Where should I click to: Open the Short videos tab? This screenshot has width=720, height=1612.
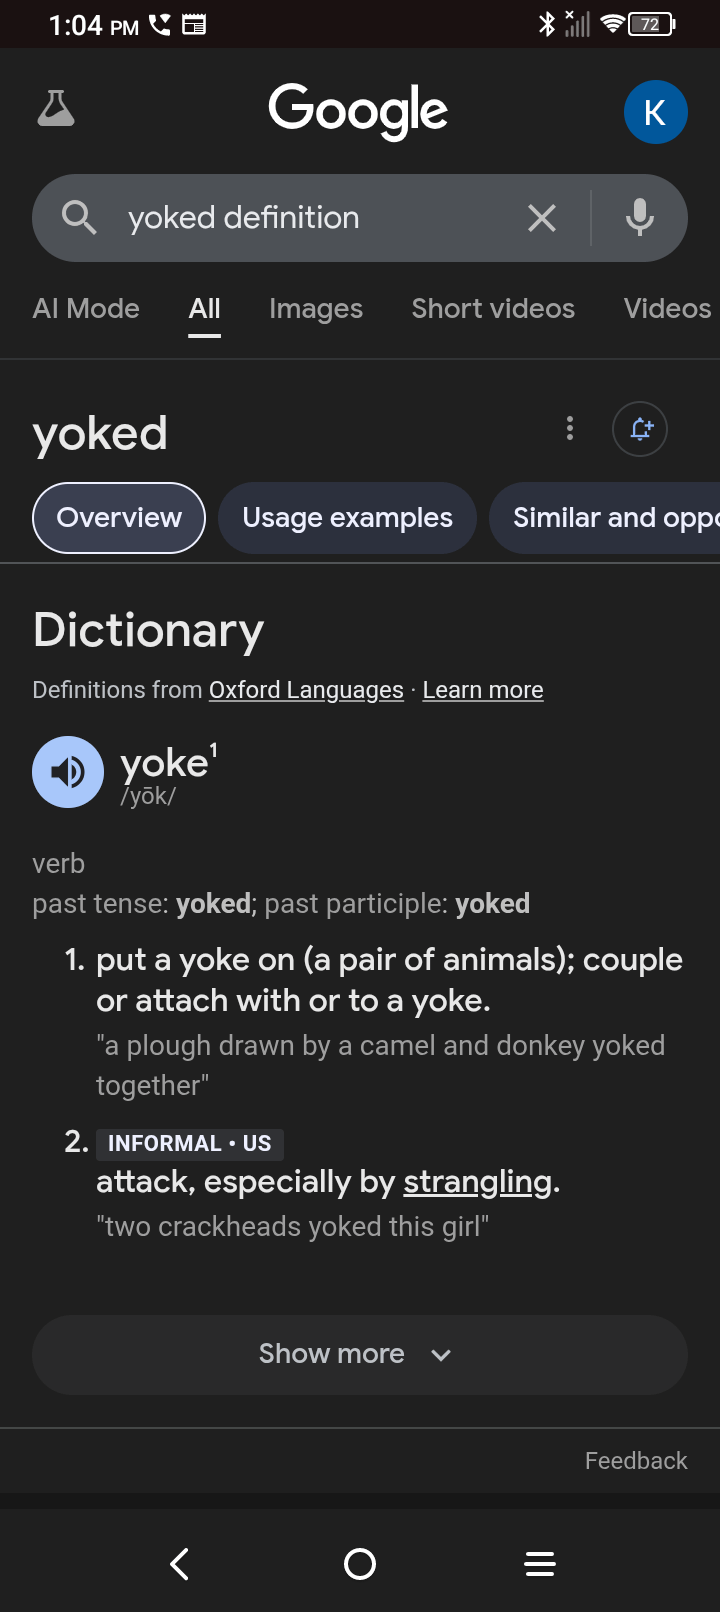point(493,309)
